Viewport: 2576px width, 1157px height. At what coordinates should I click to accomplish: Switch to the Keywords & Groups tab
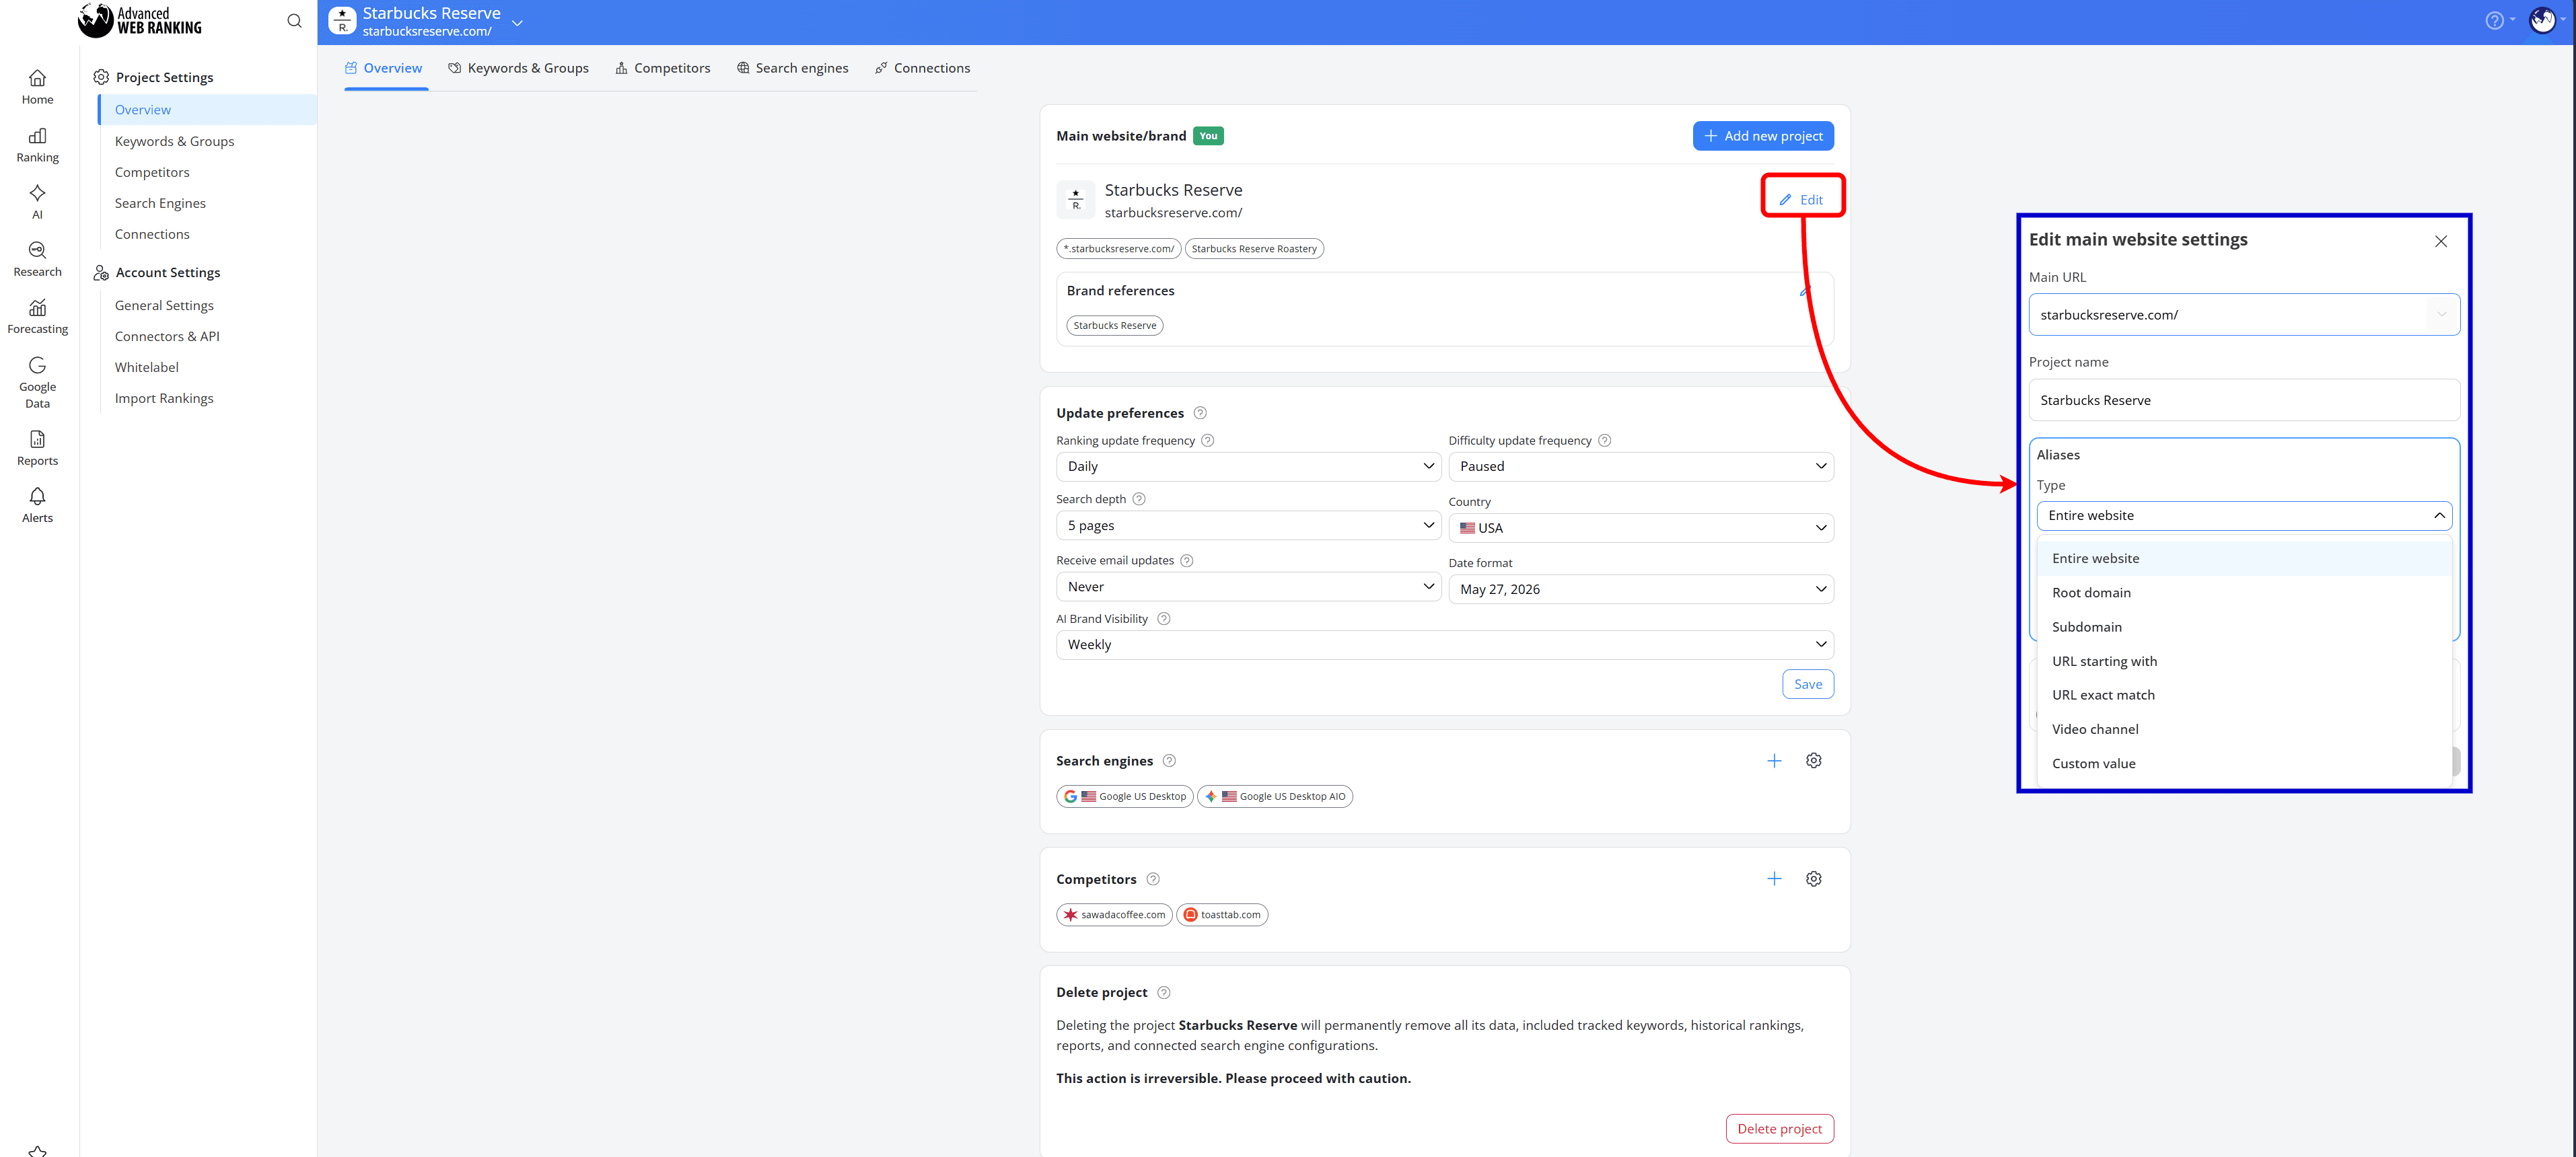[x=518, y=68]
